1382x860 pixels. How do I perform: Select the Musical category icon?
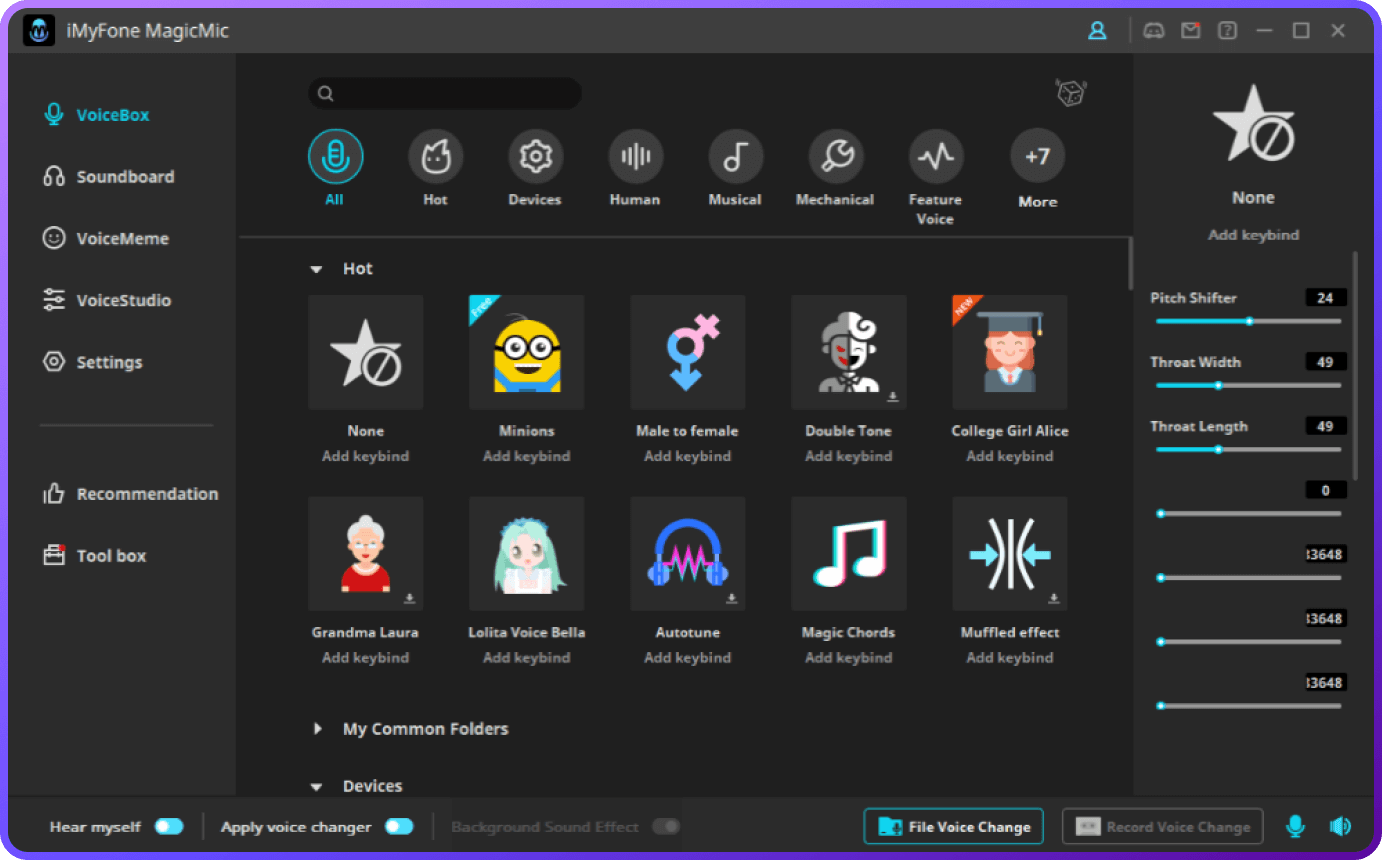pos(735,156)
